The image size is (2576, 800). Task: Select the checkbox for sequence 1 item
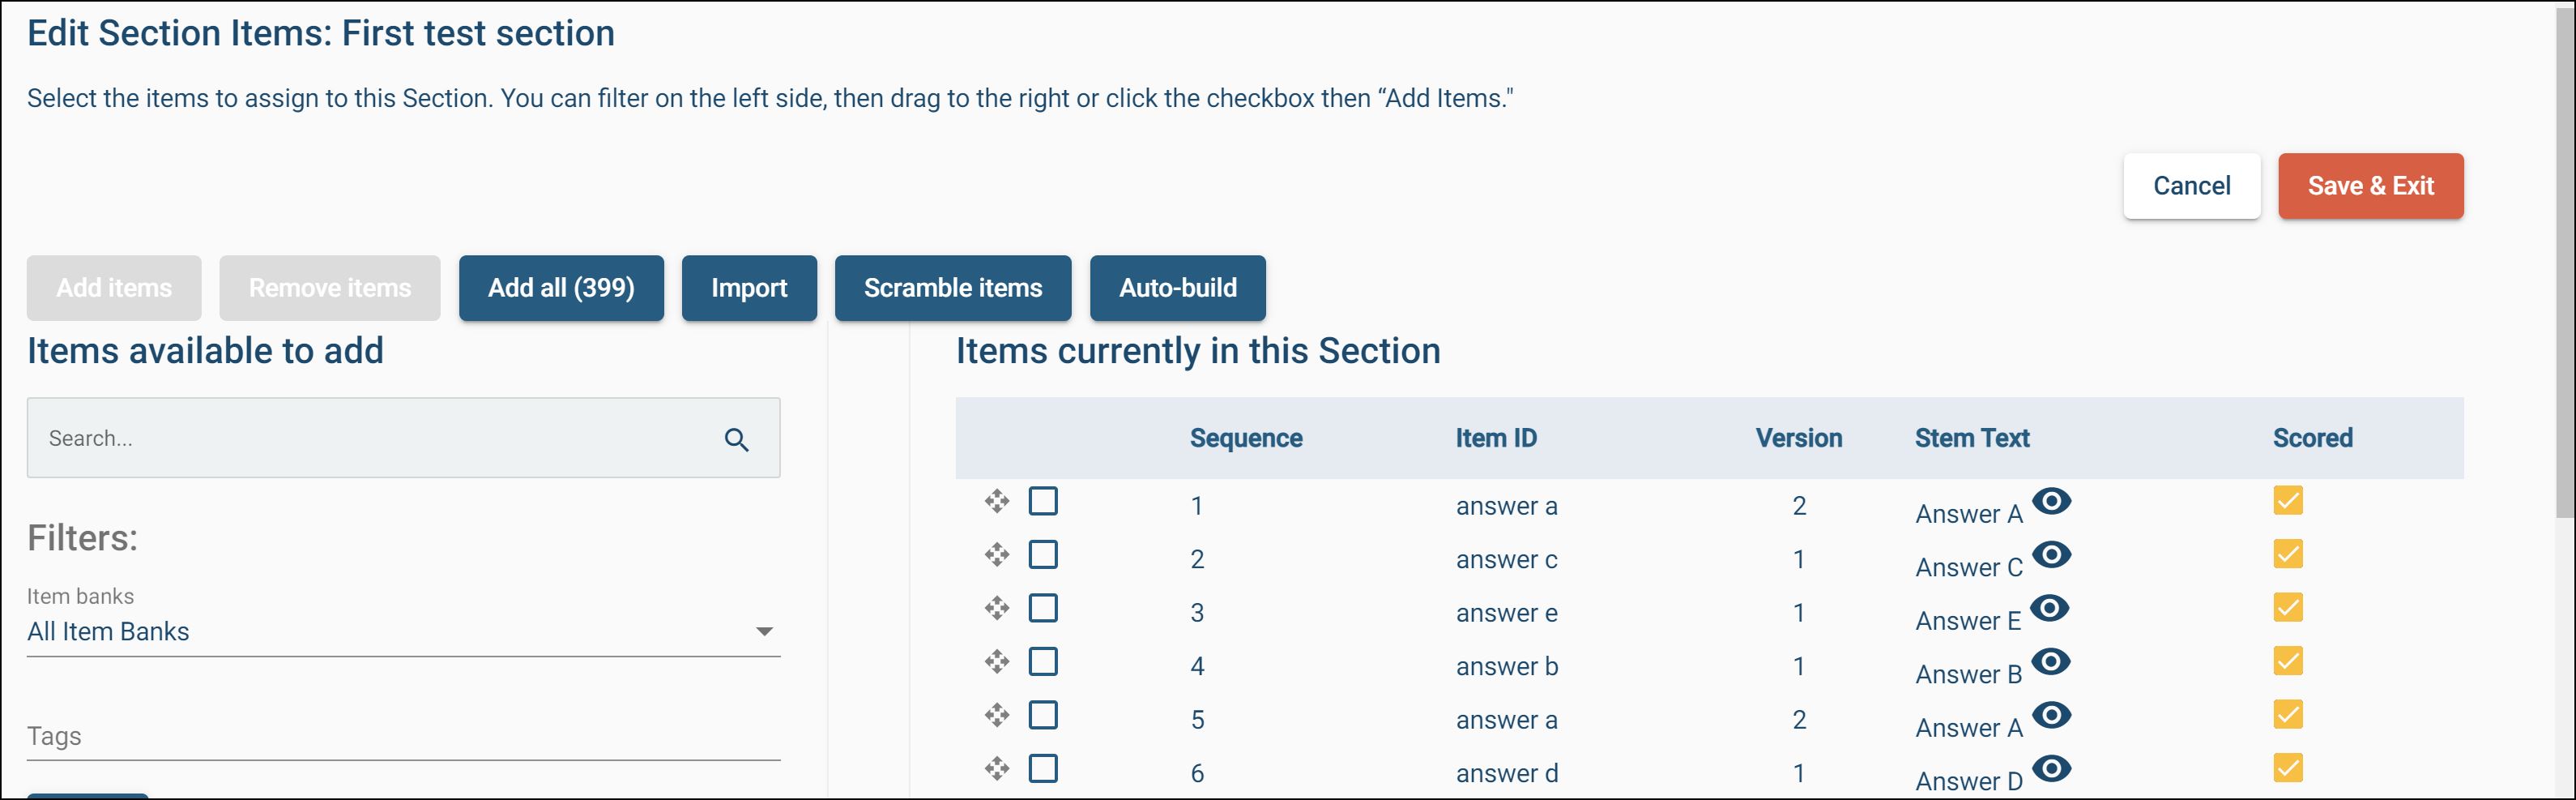point(1043,500)
